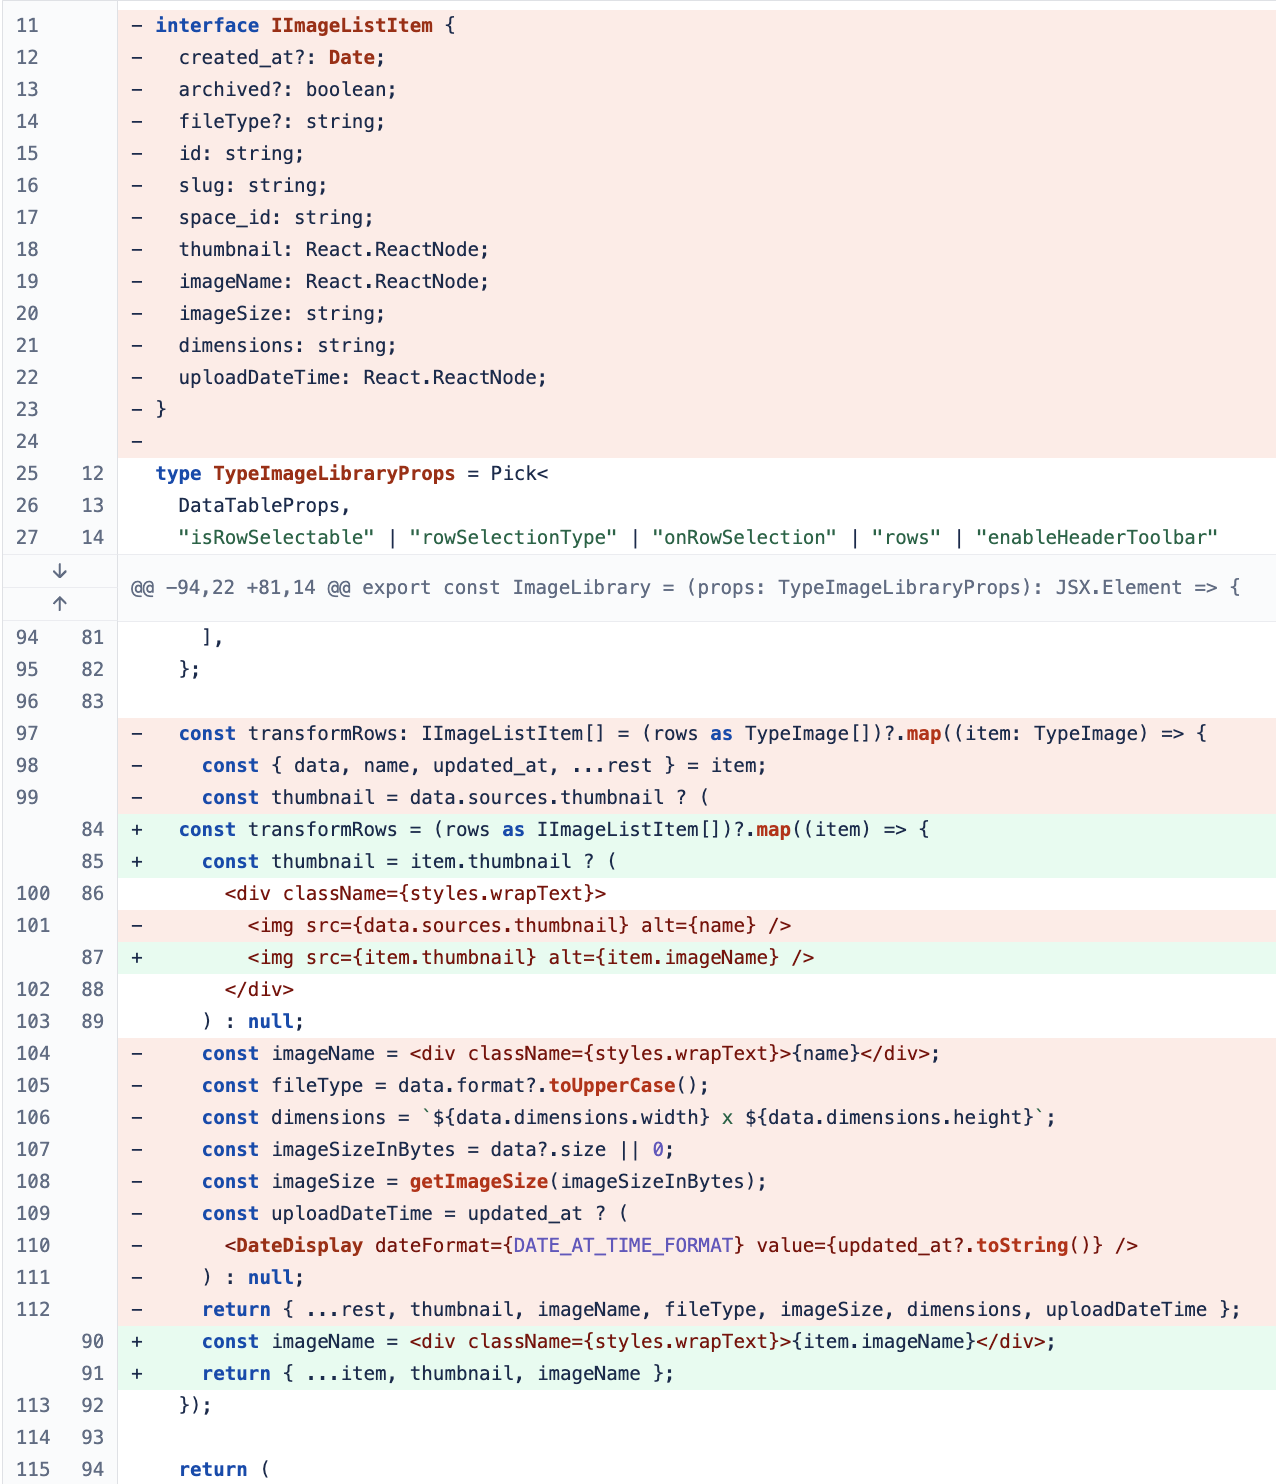Click 'const imageSizeInBytes' line
Image resolution: width=1276 pixels, height=1484 pixels.
pos(697,1149)
